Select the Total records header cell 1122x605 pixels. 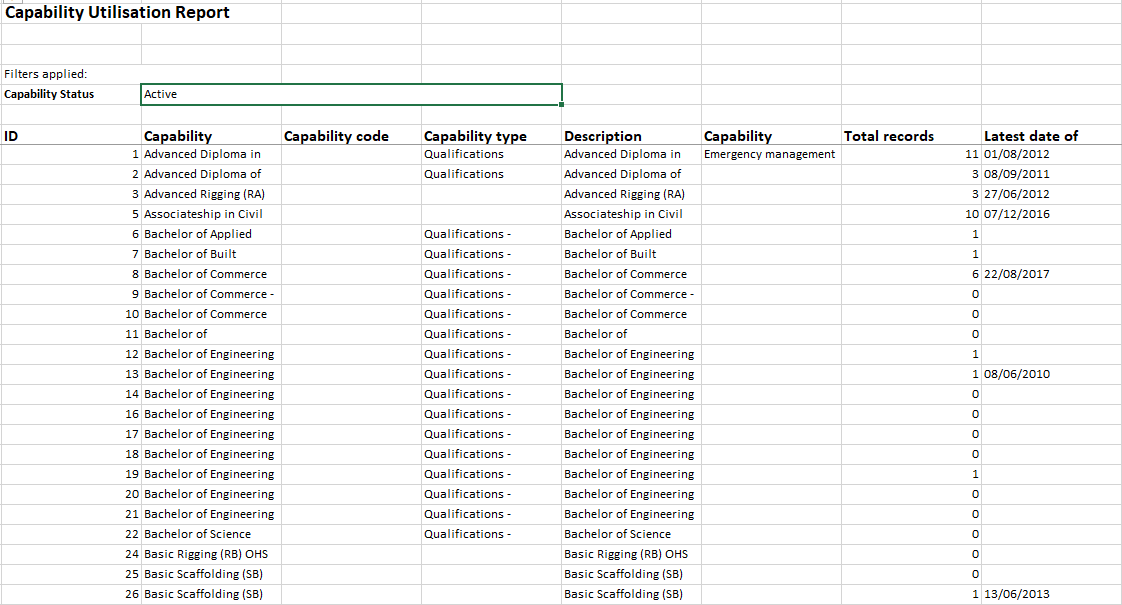click(889, 136)
